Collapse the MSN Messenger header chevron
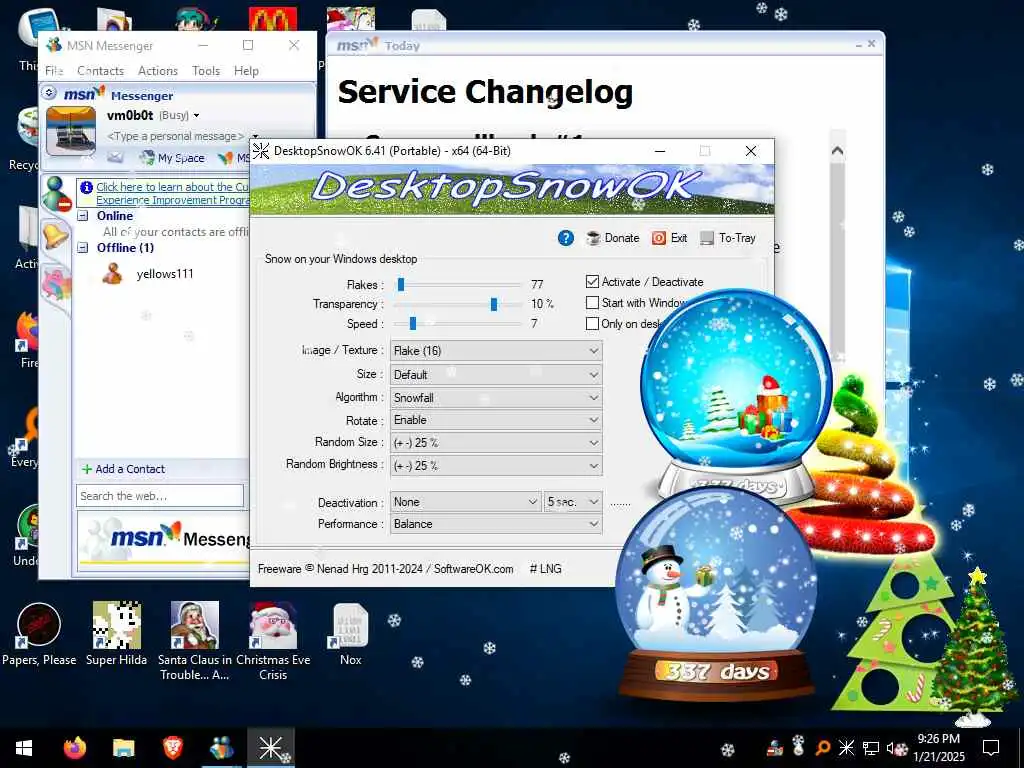The width and height of the screenshot is (1024, 768). pos(49,93)
